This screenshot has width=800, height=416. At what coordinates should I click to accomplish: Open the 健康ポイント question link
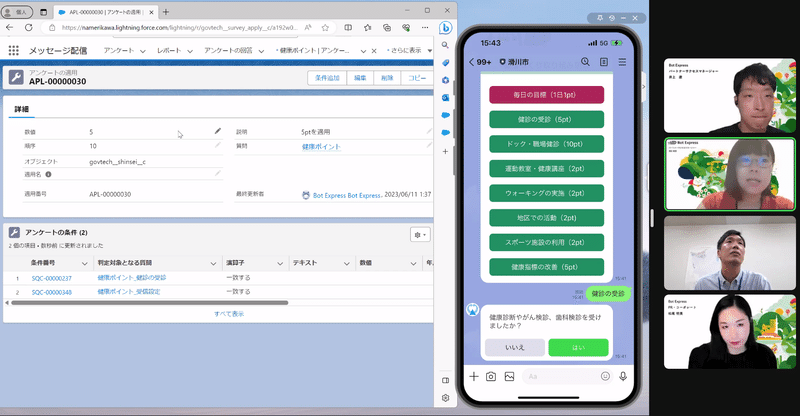[321, 146]
